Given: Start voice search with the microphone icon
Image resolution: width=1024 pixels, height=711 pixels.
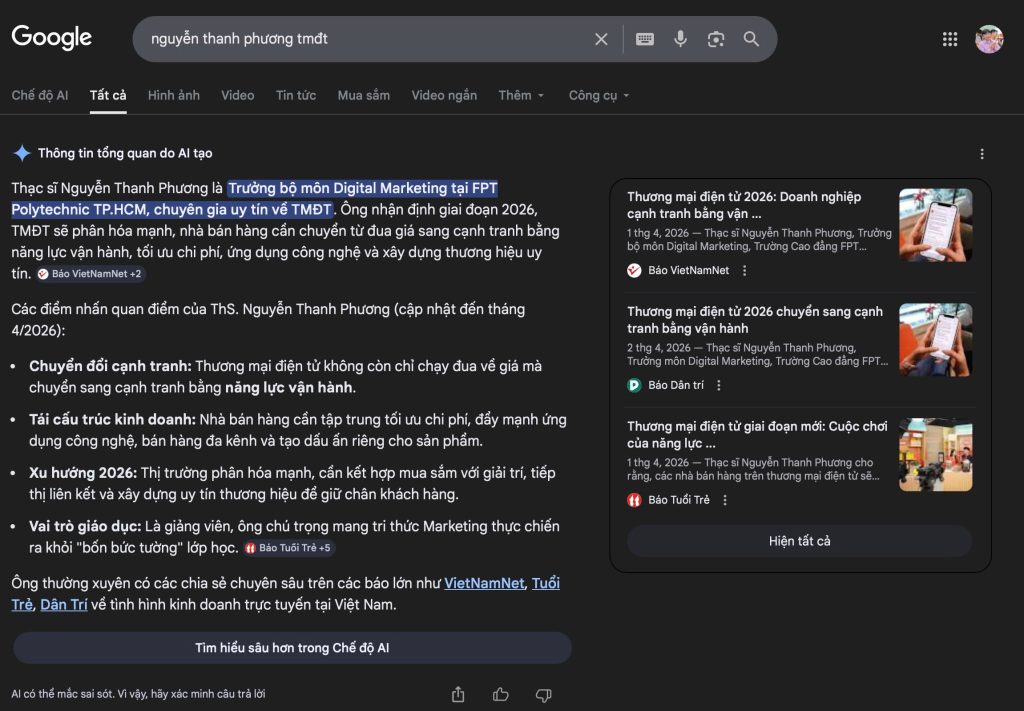Looking at the screenshot, I should click(680, 39).
